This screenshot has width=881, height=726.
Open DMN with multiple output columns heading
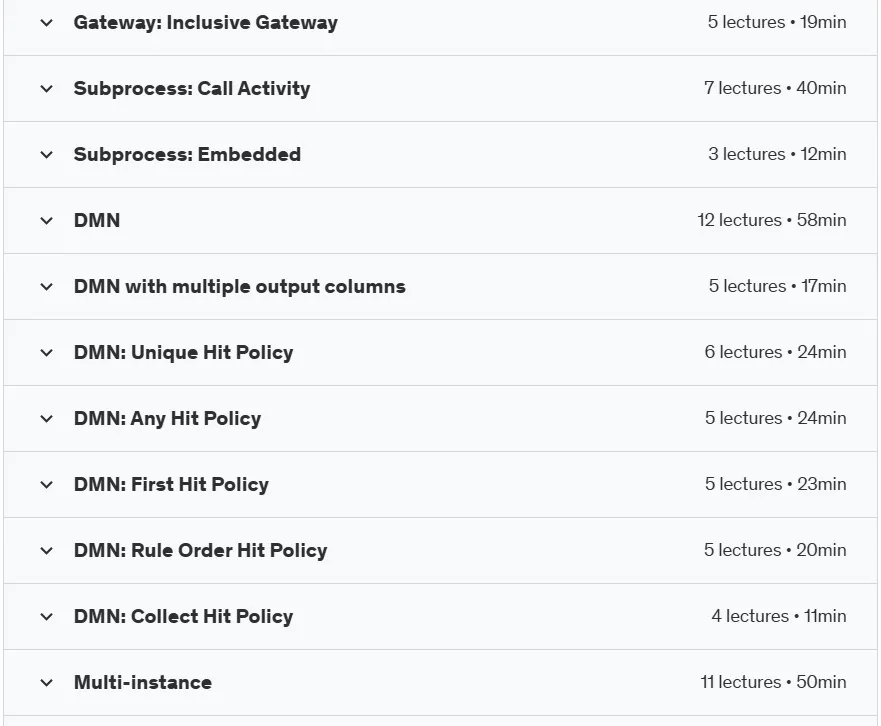click(x=239, y=287)
